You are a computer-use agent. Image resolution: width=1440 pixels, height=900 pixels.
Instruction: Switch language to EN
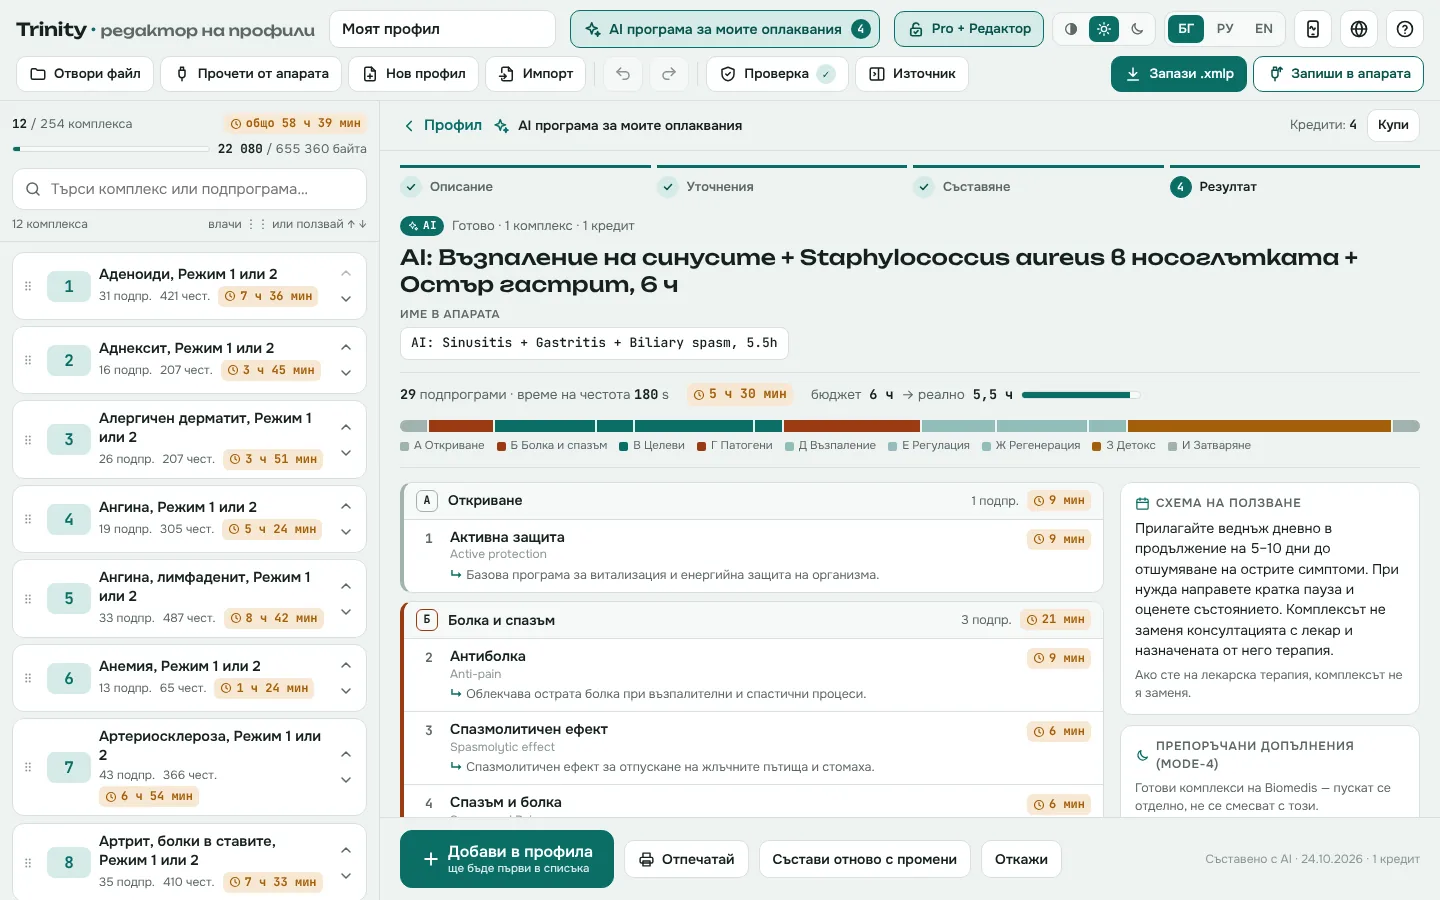(x=1264, y=29)
